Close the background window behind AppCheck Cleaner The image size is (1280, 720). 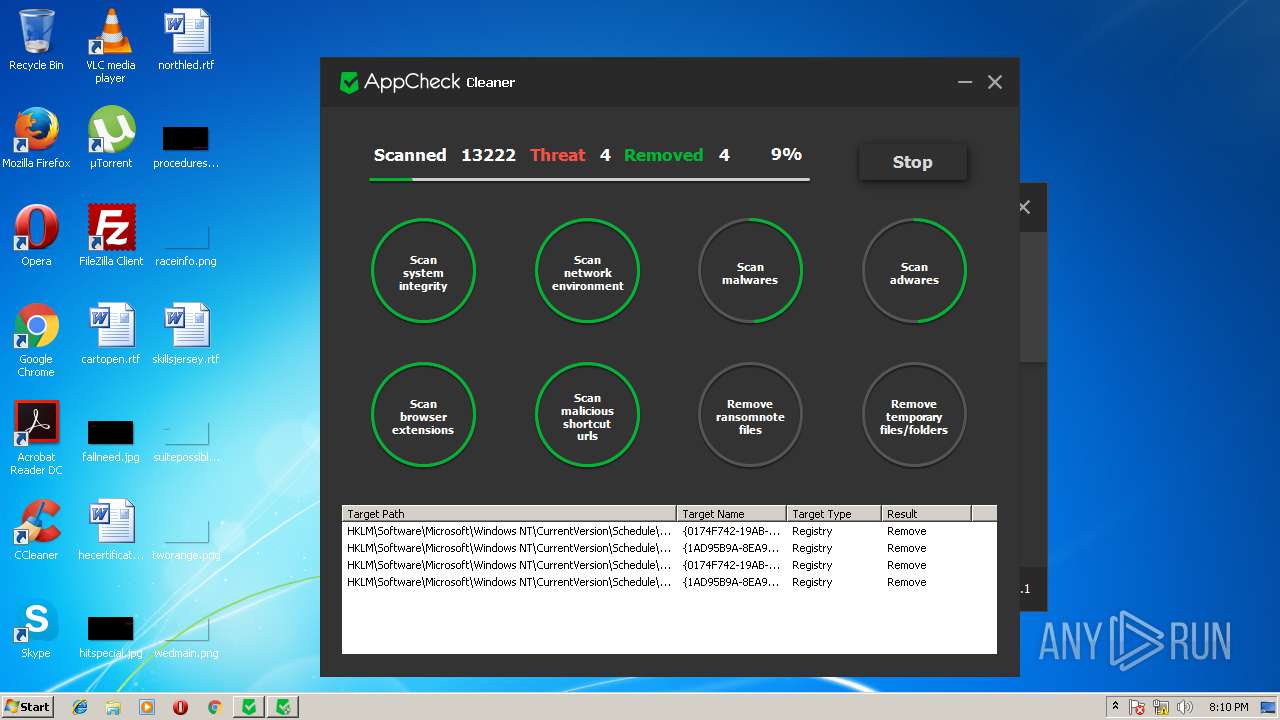[x=1024, y=207]
